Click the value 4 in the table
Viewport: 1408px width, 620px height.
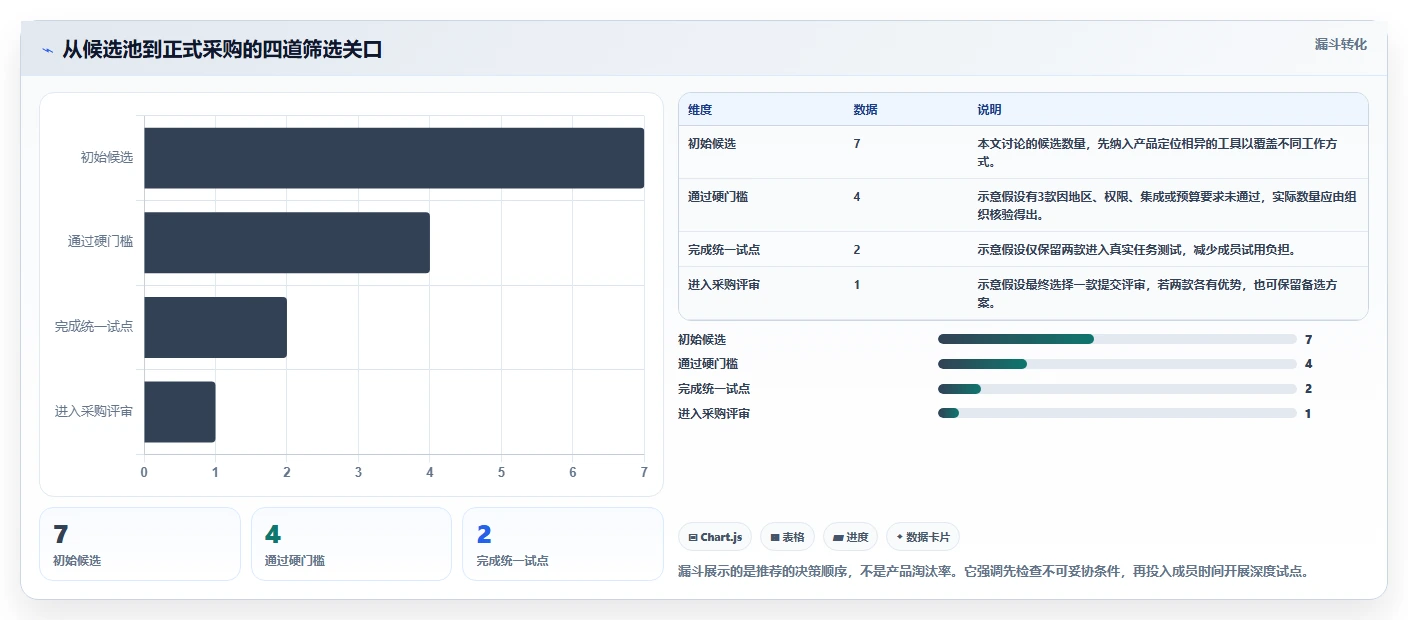click(857, 196)
